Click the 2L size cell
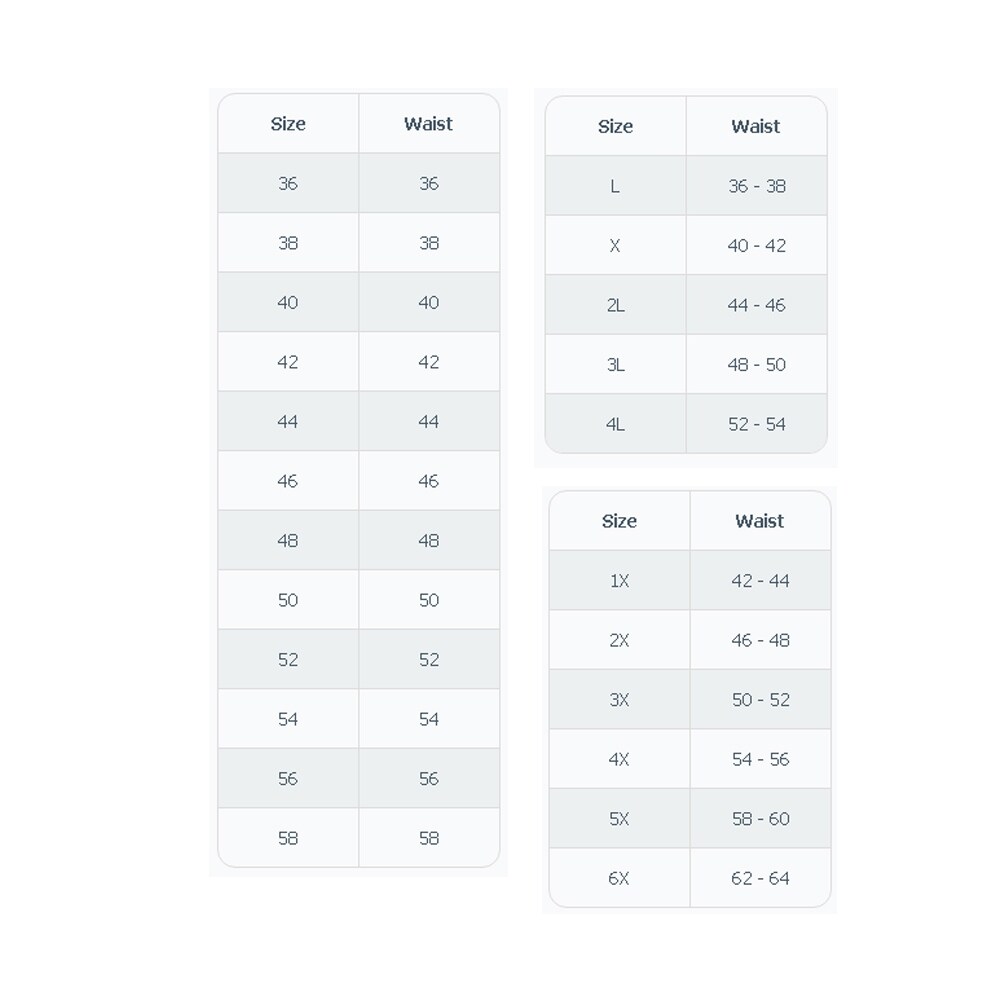1000x1000 pixels. pyautogui.click(x=615, y=305)
